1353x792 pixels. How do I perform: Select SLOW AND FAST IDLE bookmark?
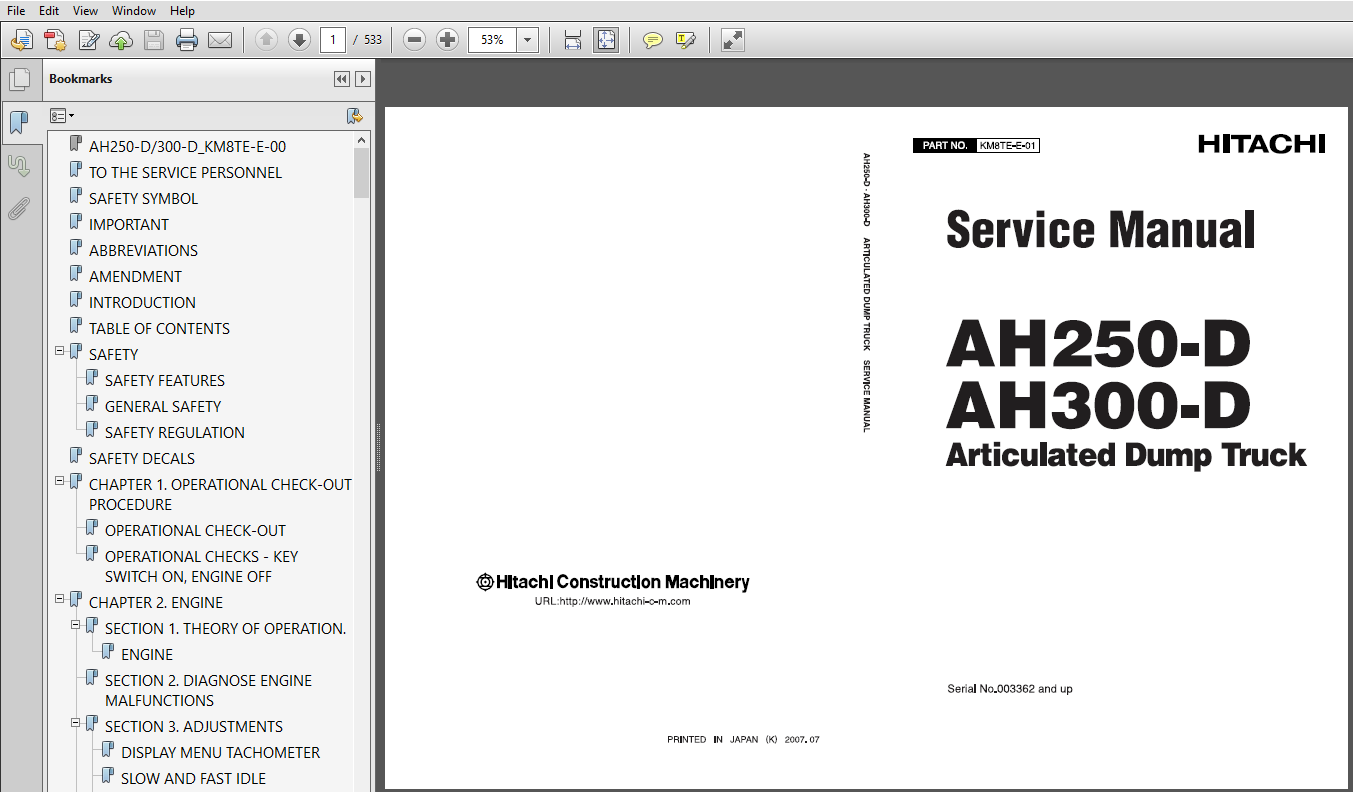[193, 779]
